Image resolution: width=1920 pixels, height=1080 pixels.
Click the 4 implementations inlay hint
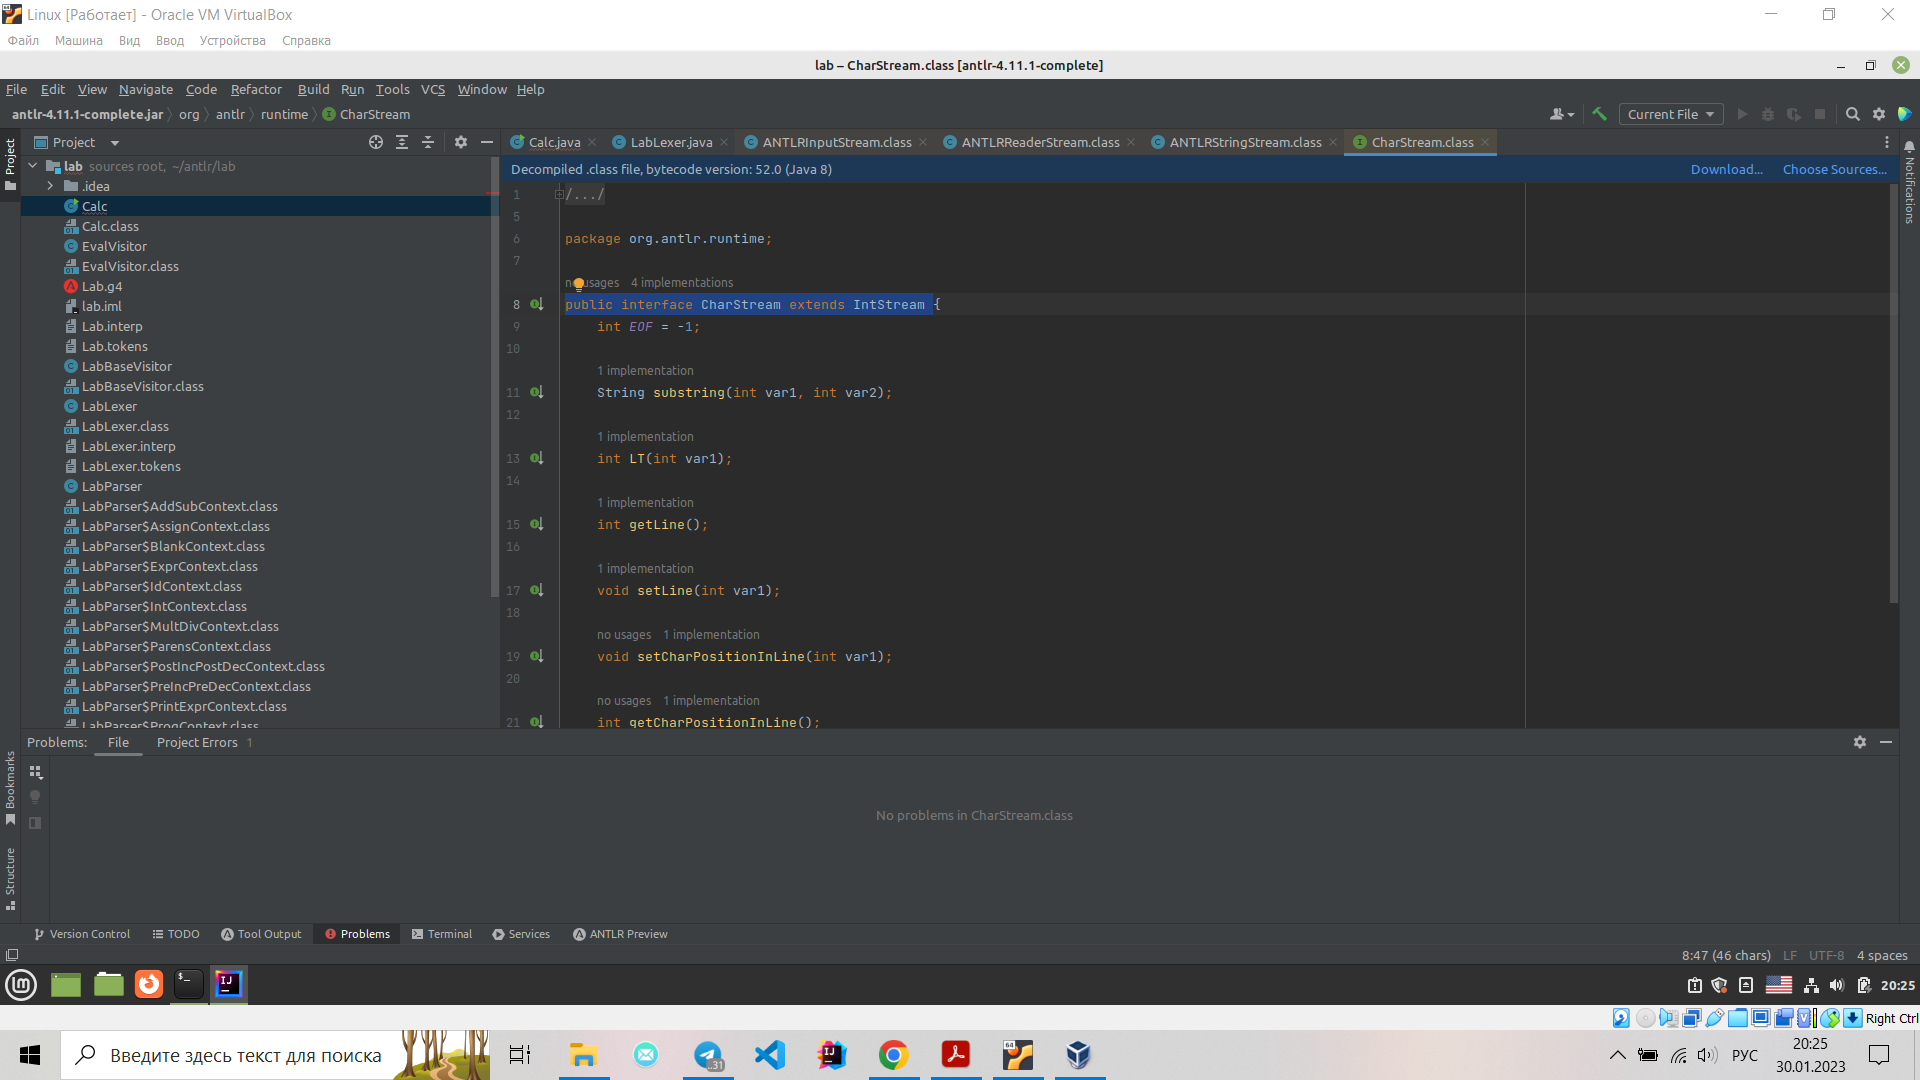682,283
